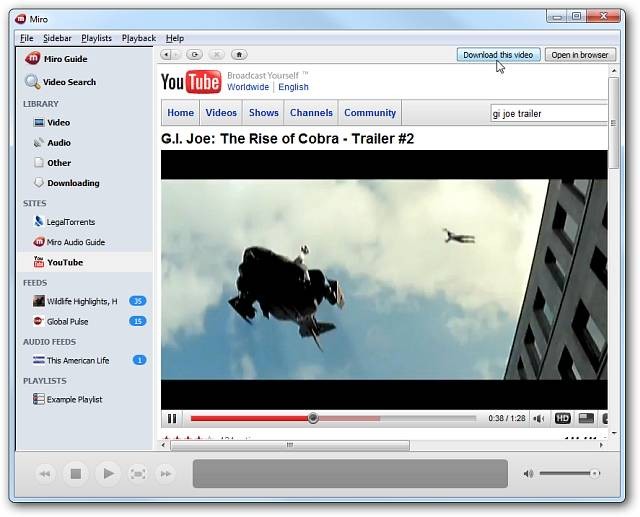Toggle the YouTube player size button
Screen dimensions: 640x517
coord(586,418)
